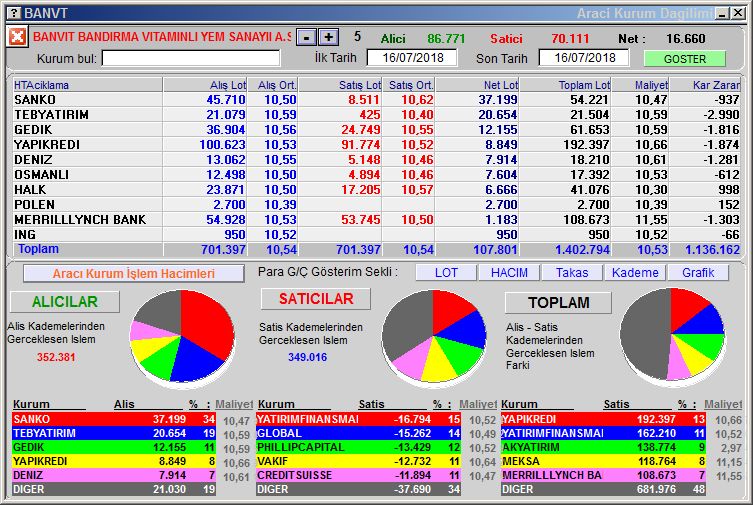Open Aracı Kurum İşlem Hacimleri
753x505 pixels.
(134, 274)
